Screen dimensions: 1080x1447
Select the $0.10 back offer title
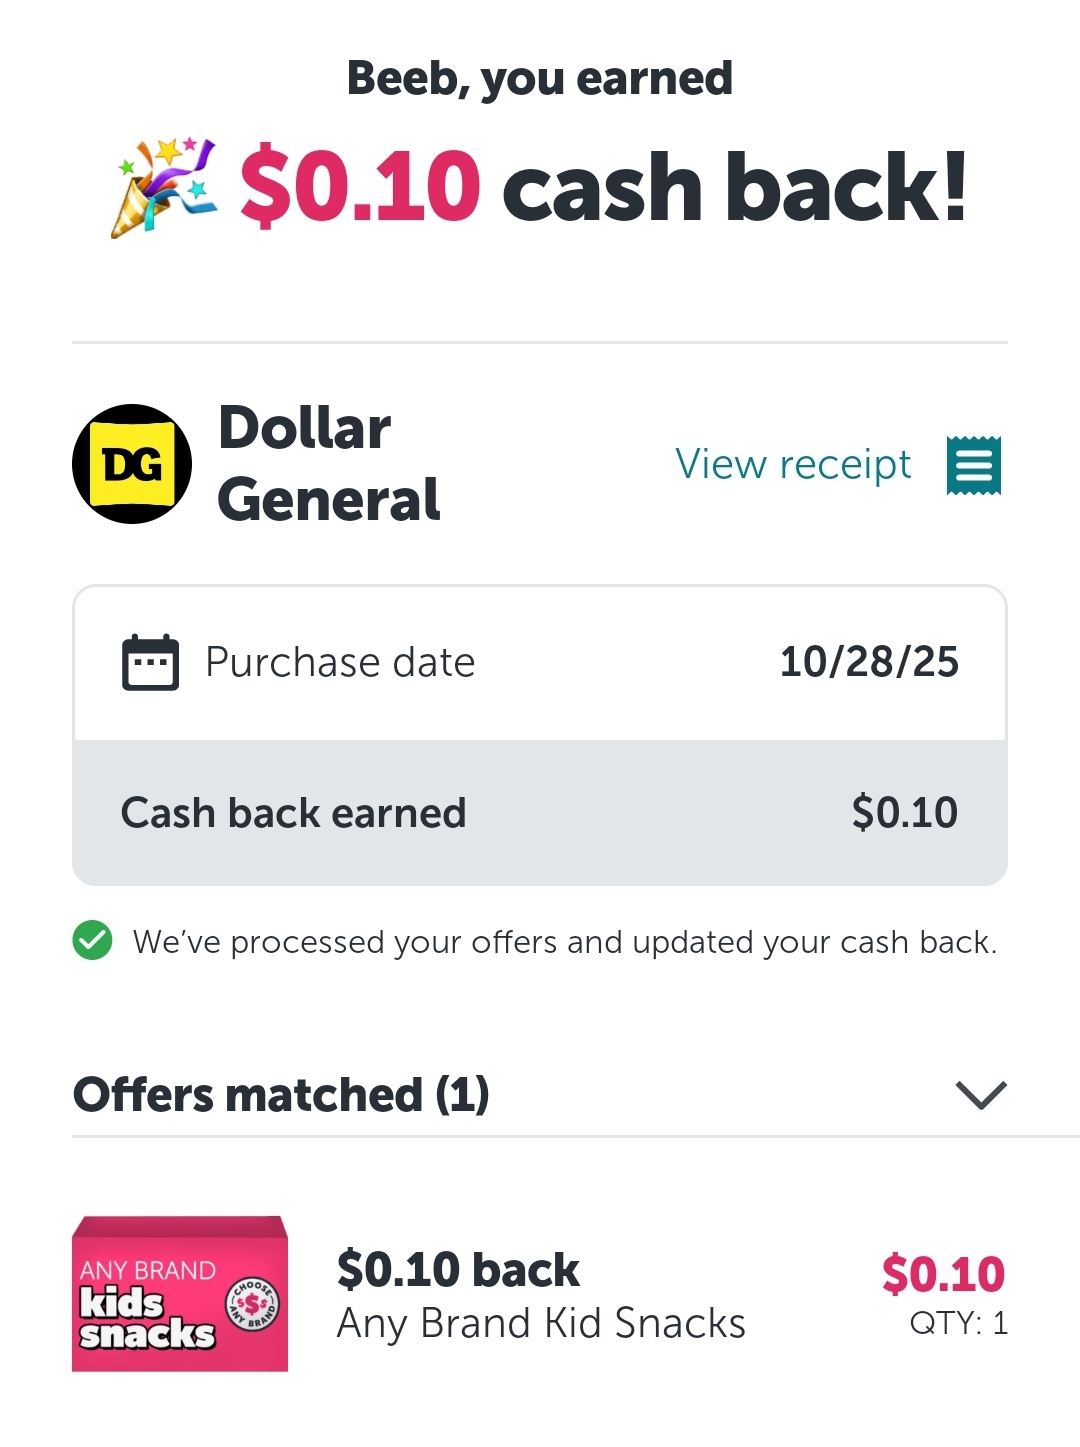point(458,1270)
